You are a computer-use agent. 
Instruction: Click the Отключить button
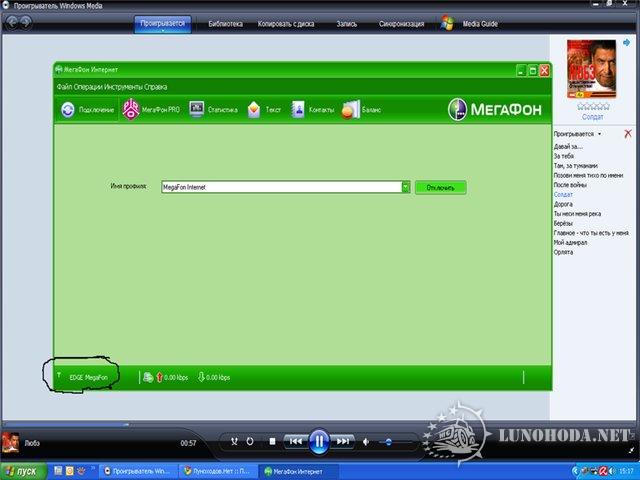(x=440, y=188)
